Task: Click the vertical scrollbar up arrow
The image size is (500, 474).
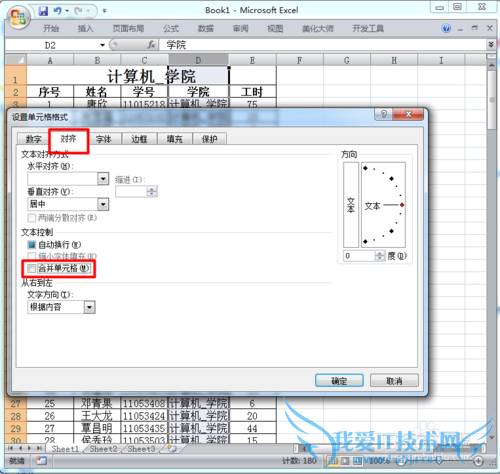Action: tap(491, 65)
